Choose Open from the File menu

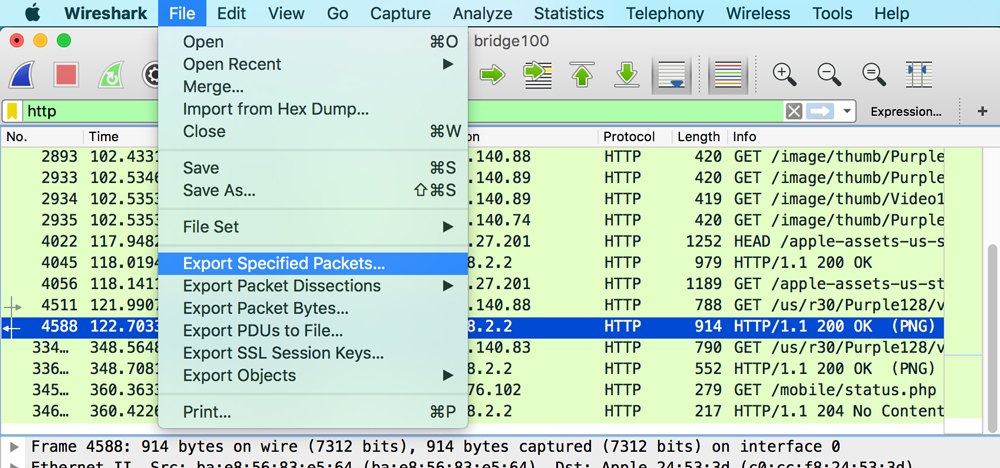click(313, 42)
